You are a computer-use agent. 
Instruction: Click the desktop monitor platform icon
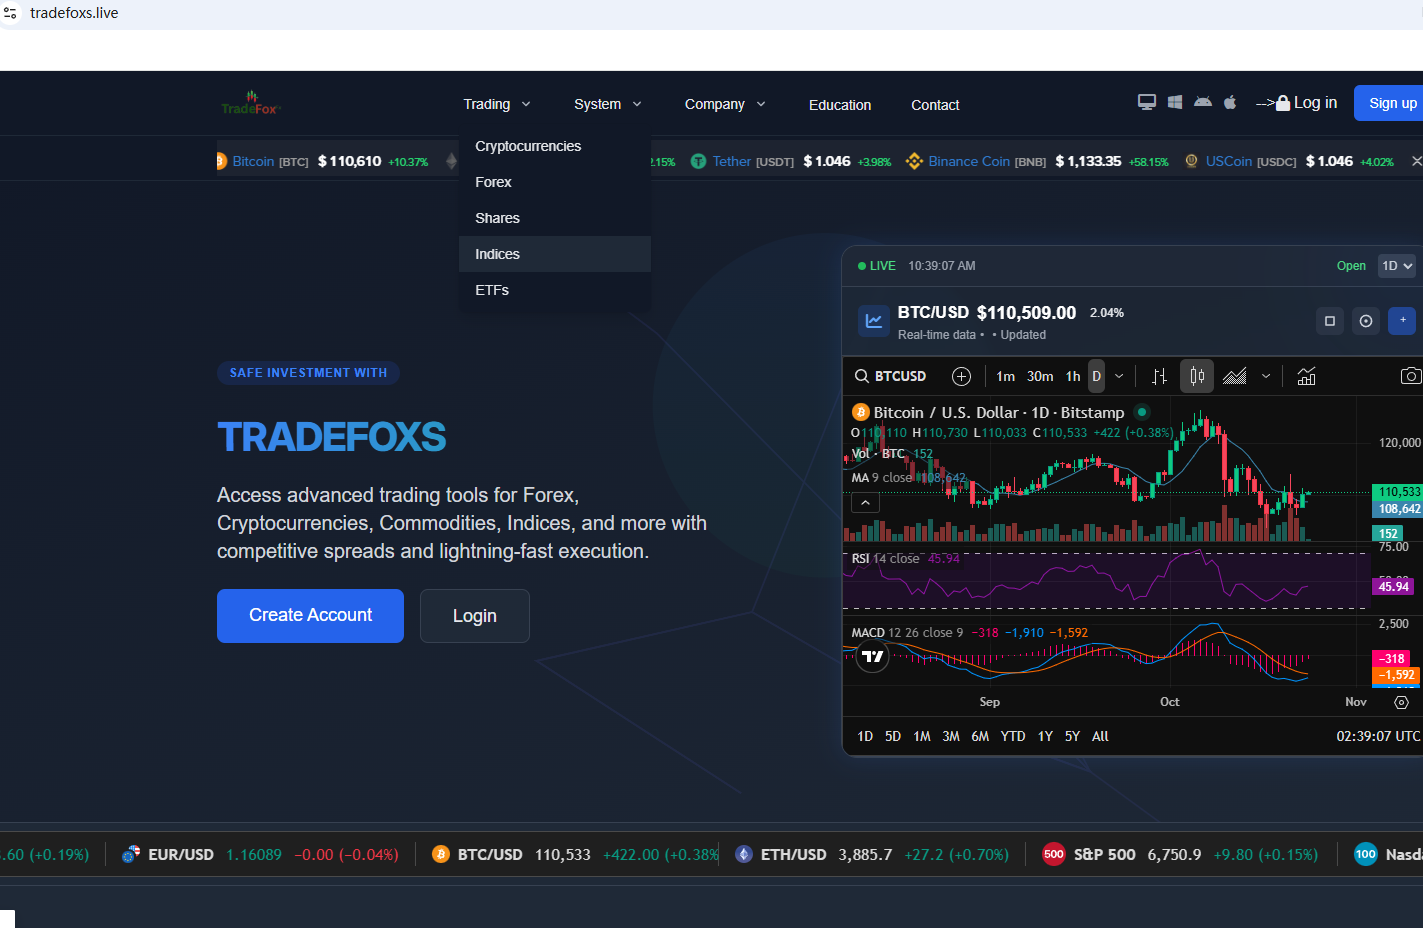click(1147, 102)
